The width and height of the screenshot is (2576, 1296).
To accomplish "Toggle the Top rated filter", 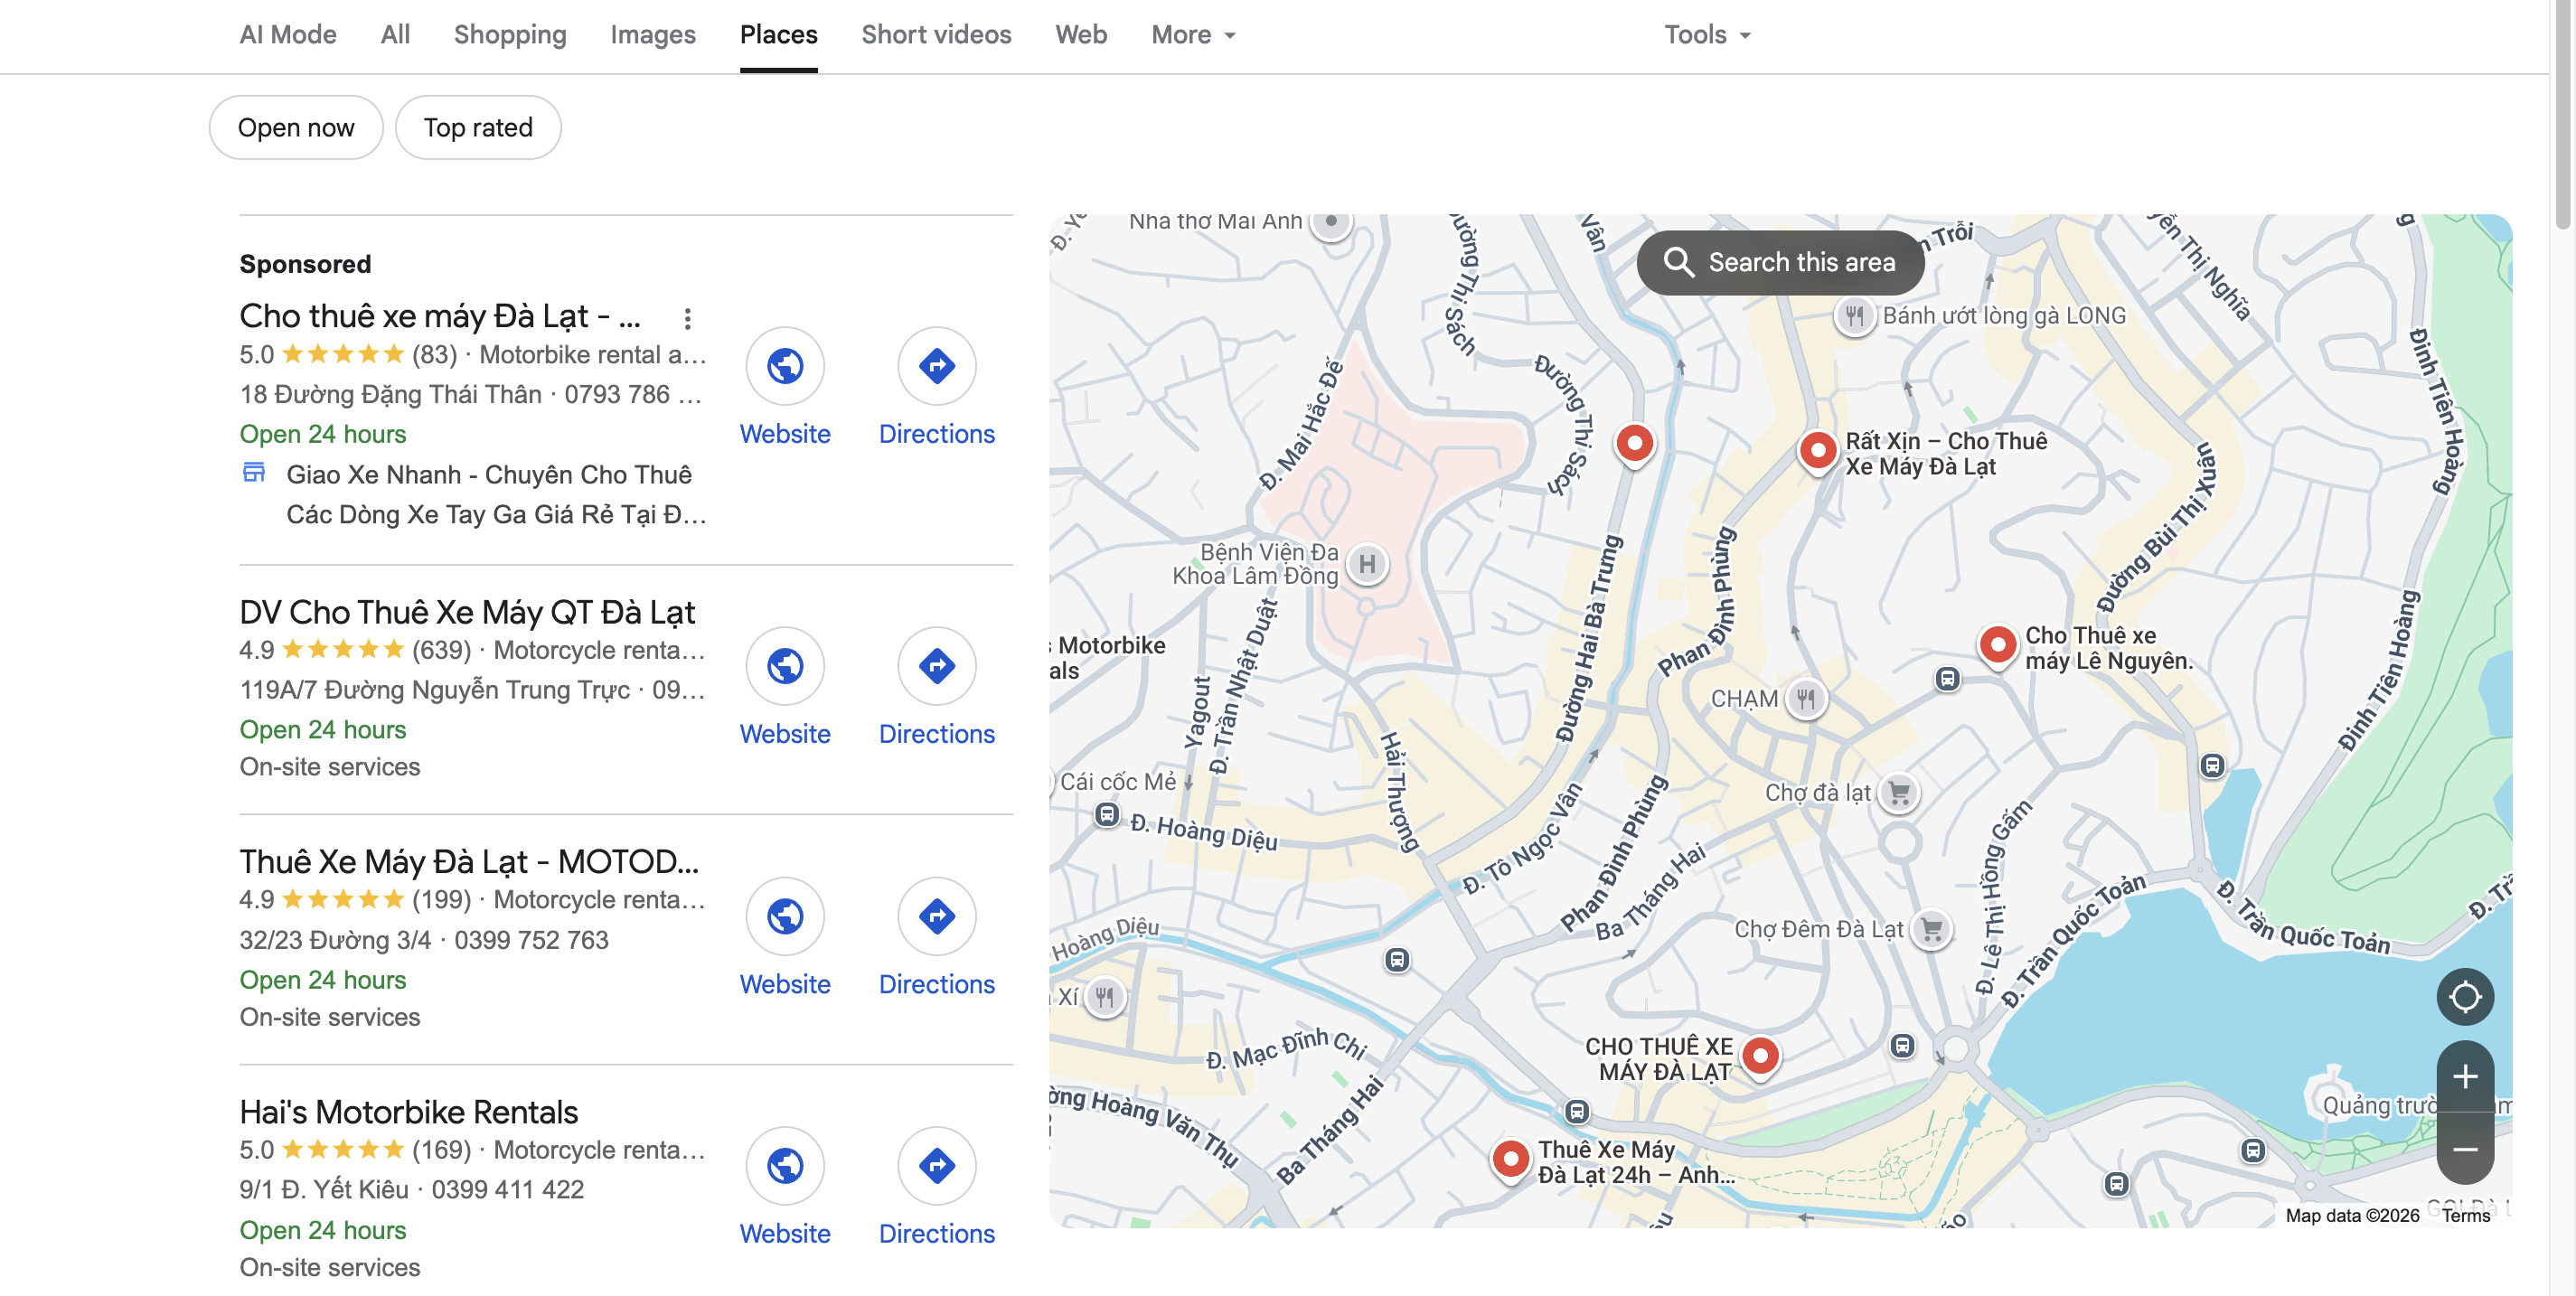I will tap(478, 128).
